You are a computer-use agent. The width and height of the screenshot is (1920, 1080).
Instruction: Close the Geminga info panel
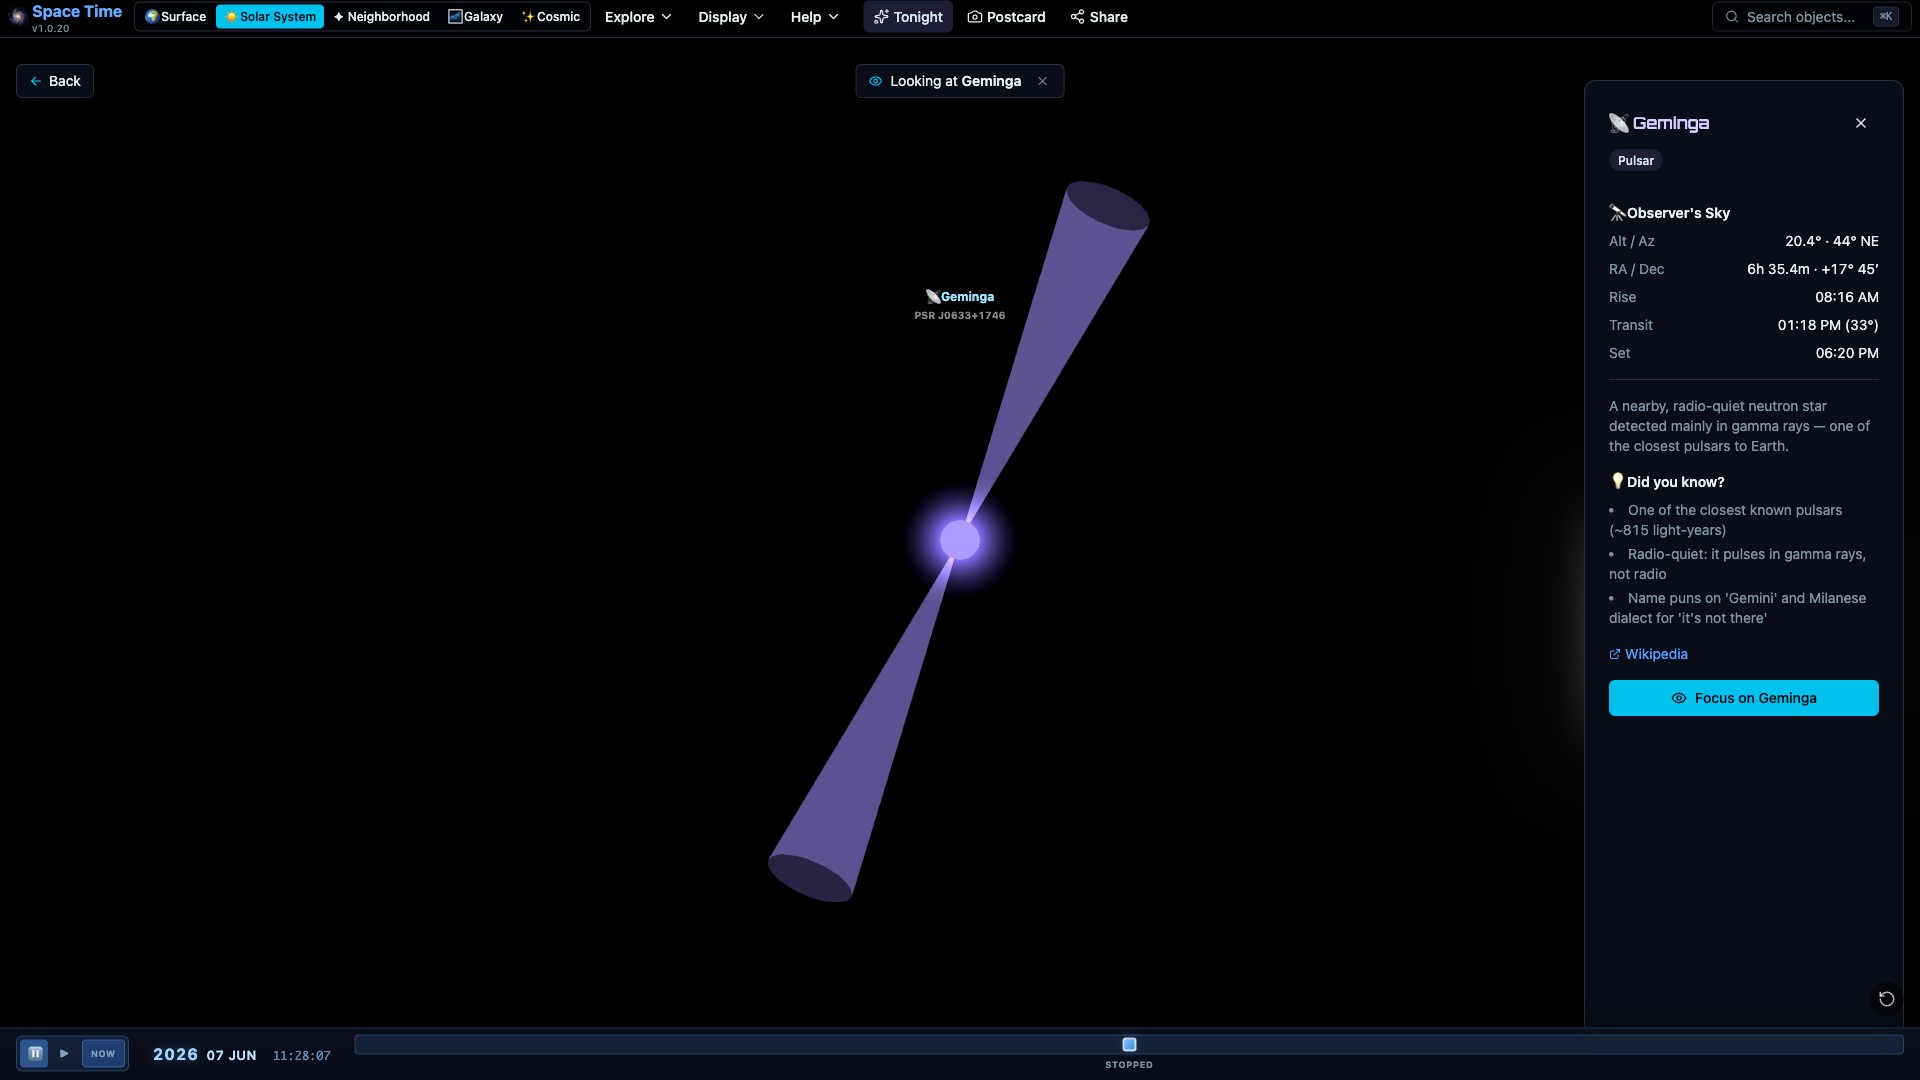(x=1861, y=123)
